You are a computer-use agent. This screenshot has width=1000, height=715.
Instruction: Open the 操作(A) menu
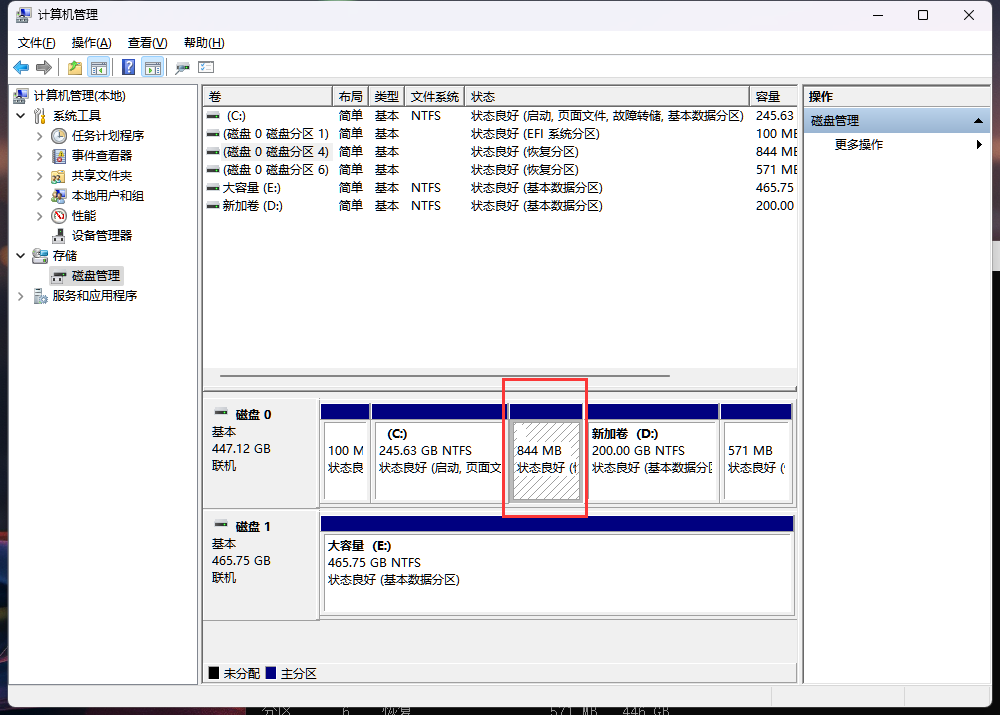(x=91, y=43)
